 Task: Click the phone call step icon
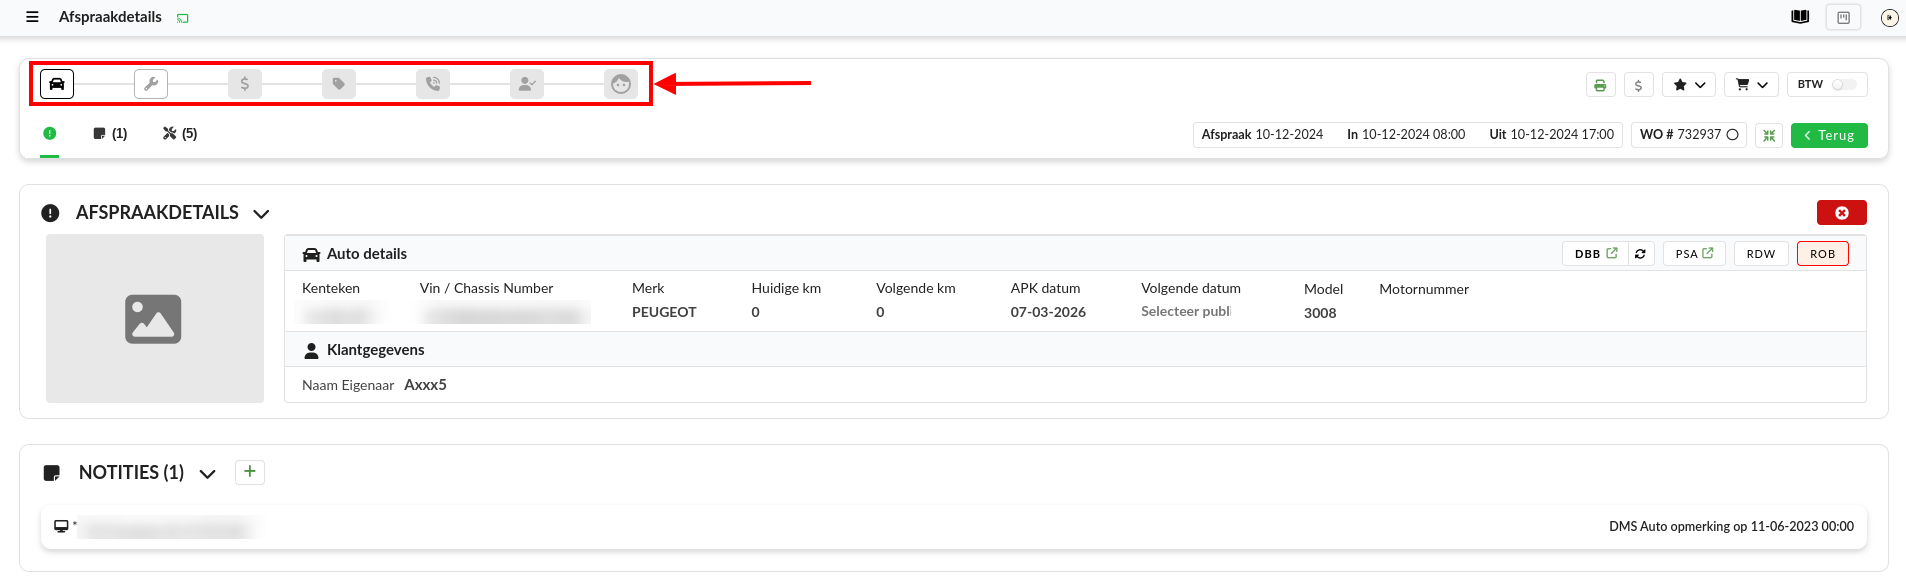[433, 84]
